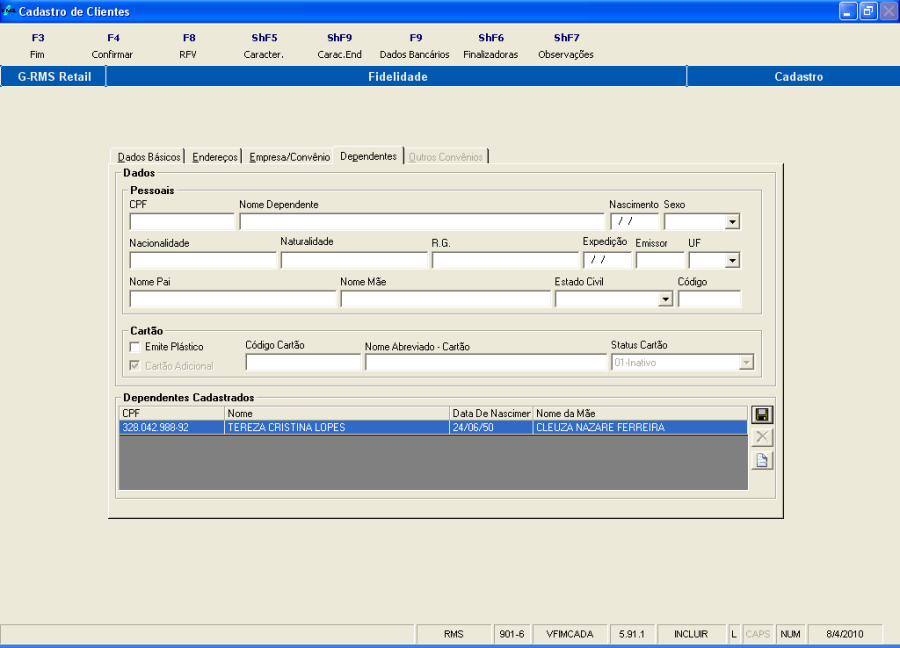The image size is (900, 648).
Task: Expand the UF dropdown list
Action: [x=732, y=260]
